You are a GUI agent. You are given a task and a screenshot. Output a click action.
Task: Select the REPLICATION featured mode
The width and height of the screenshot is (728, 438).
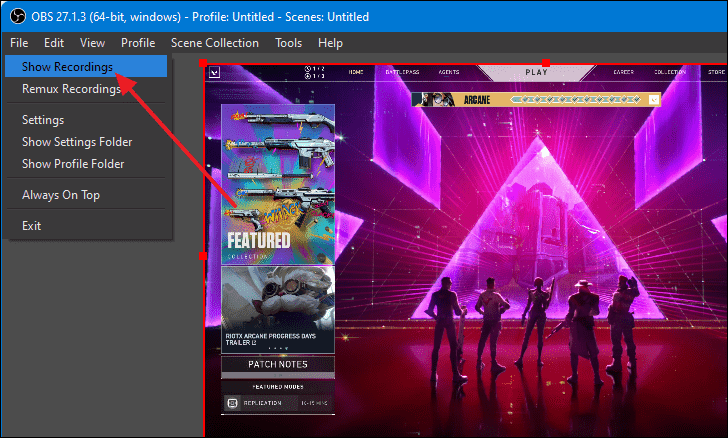(278, 403)
